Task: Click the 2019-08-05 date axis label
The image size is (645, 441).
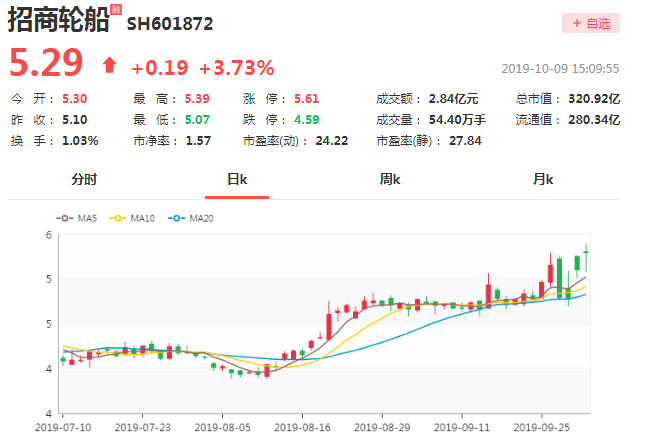Action: tap(223, 427)
